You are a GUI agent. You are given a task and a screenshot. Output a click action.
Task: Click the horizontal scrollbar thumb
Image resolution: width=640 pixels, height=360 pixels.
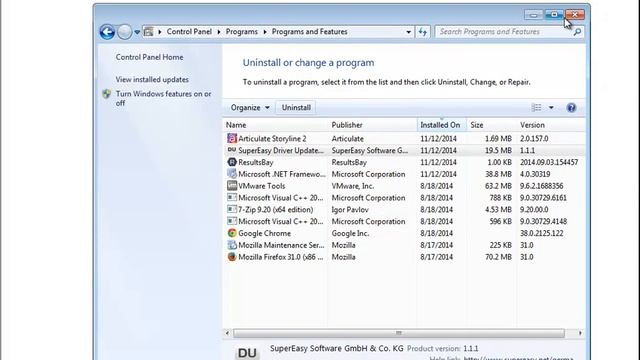point(399,333)
